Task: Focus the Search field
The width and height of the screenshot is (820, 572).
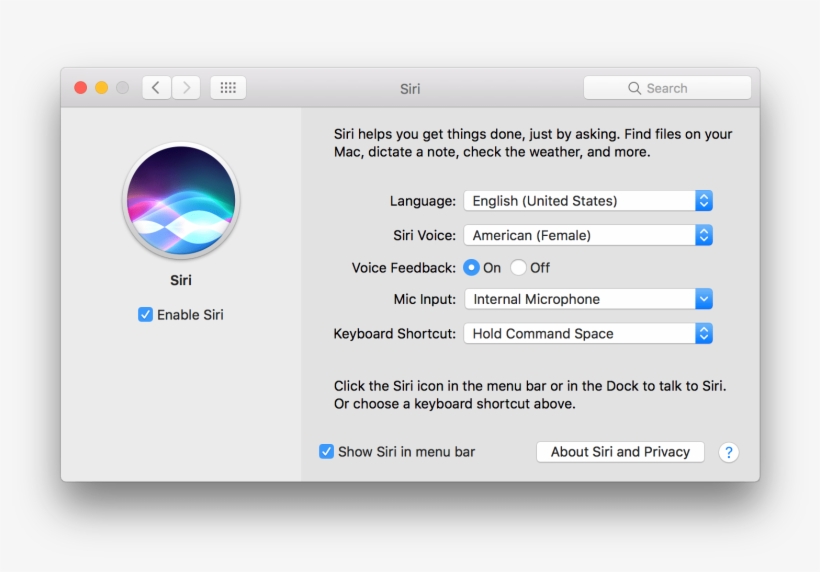Action: pos(667,88)
